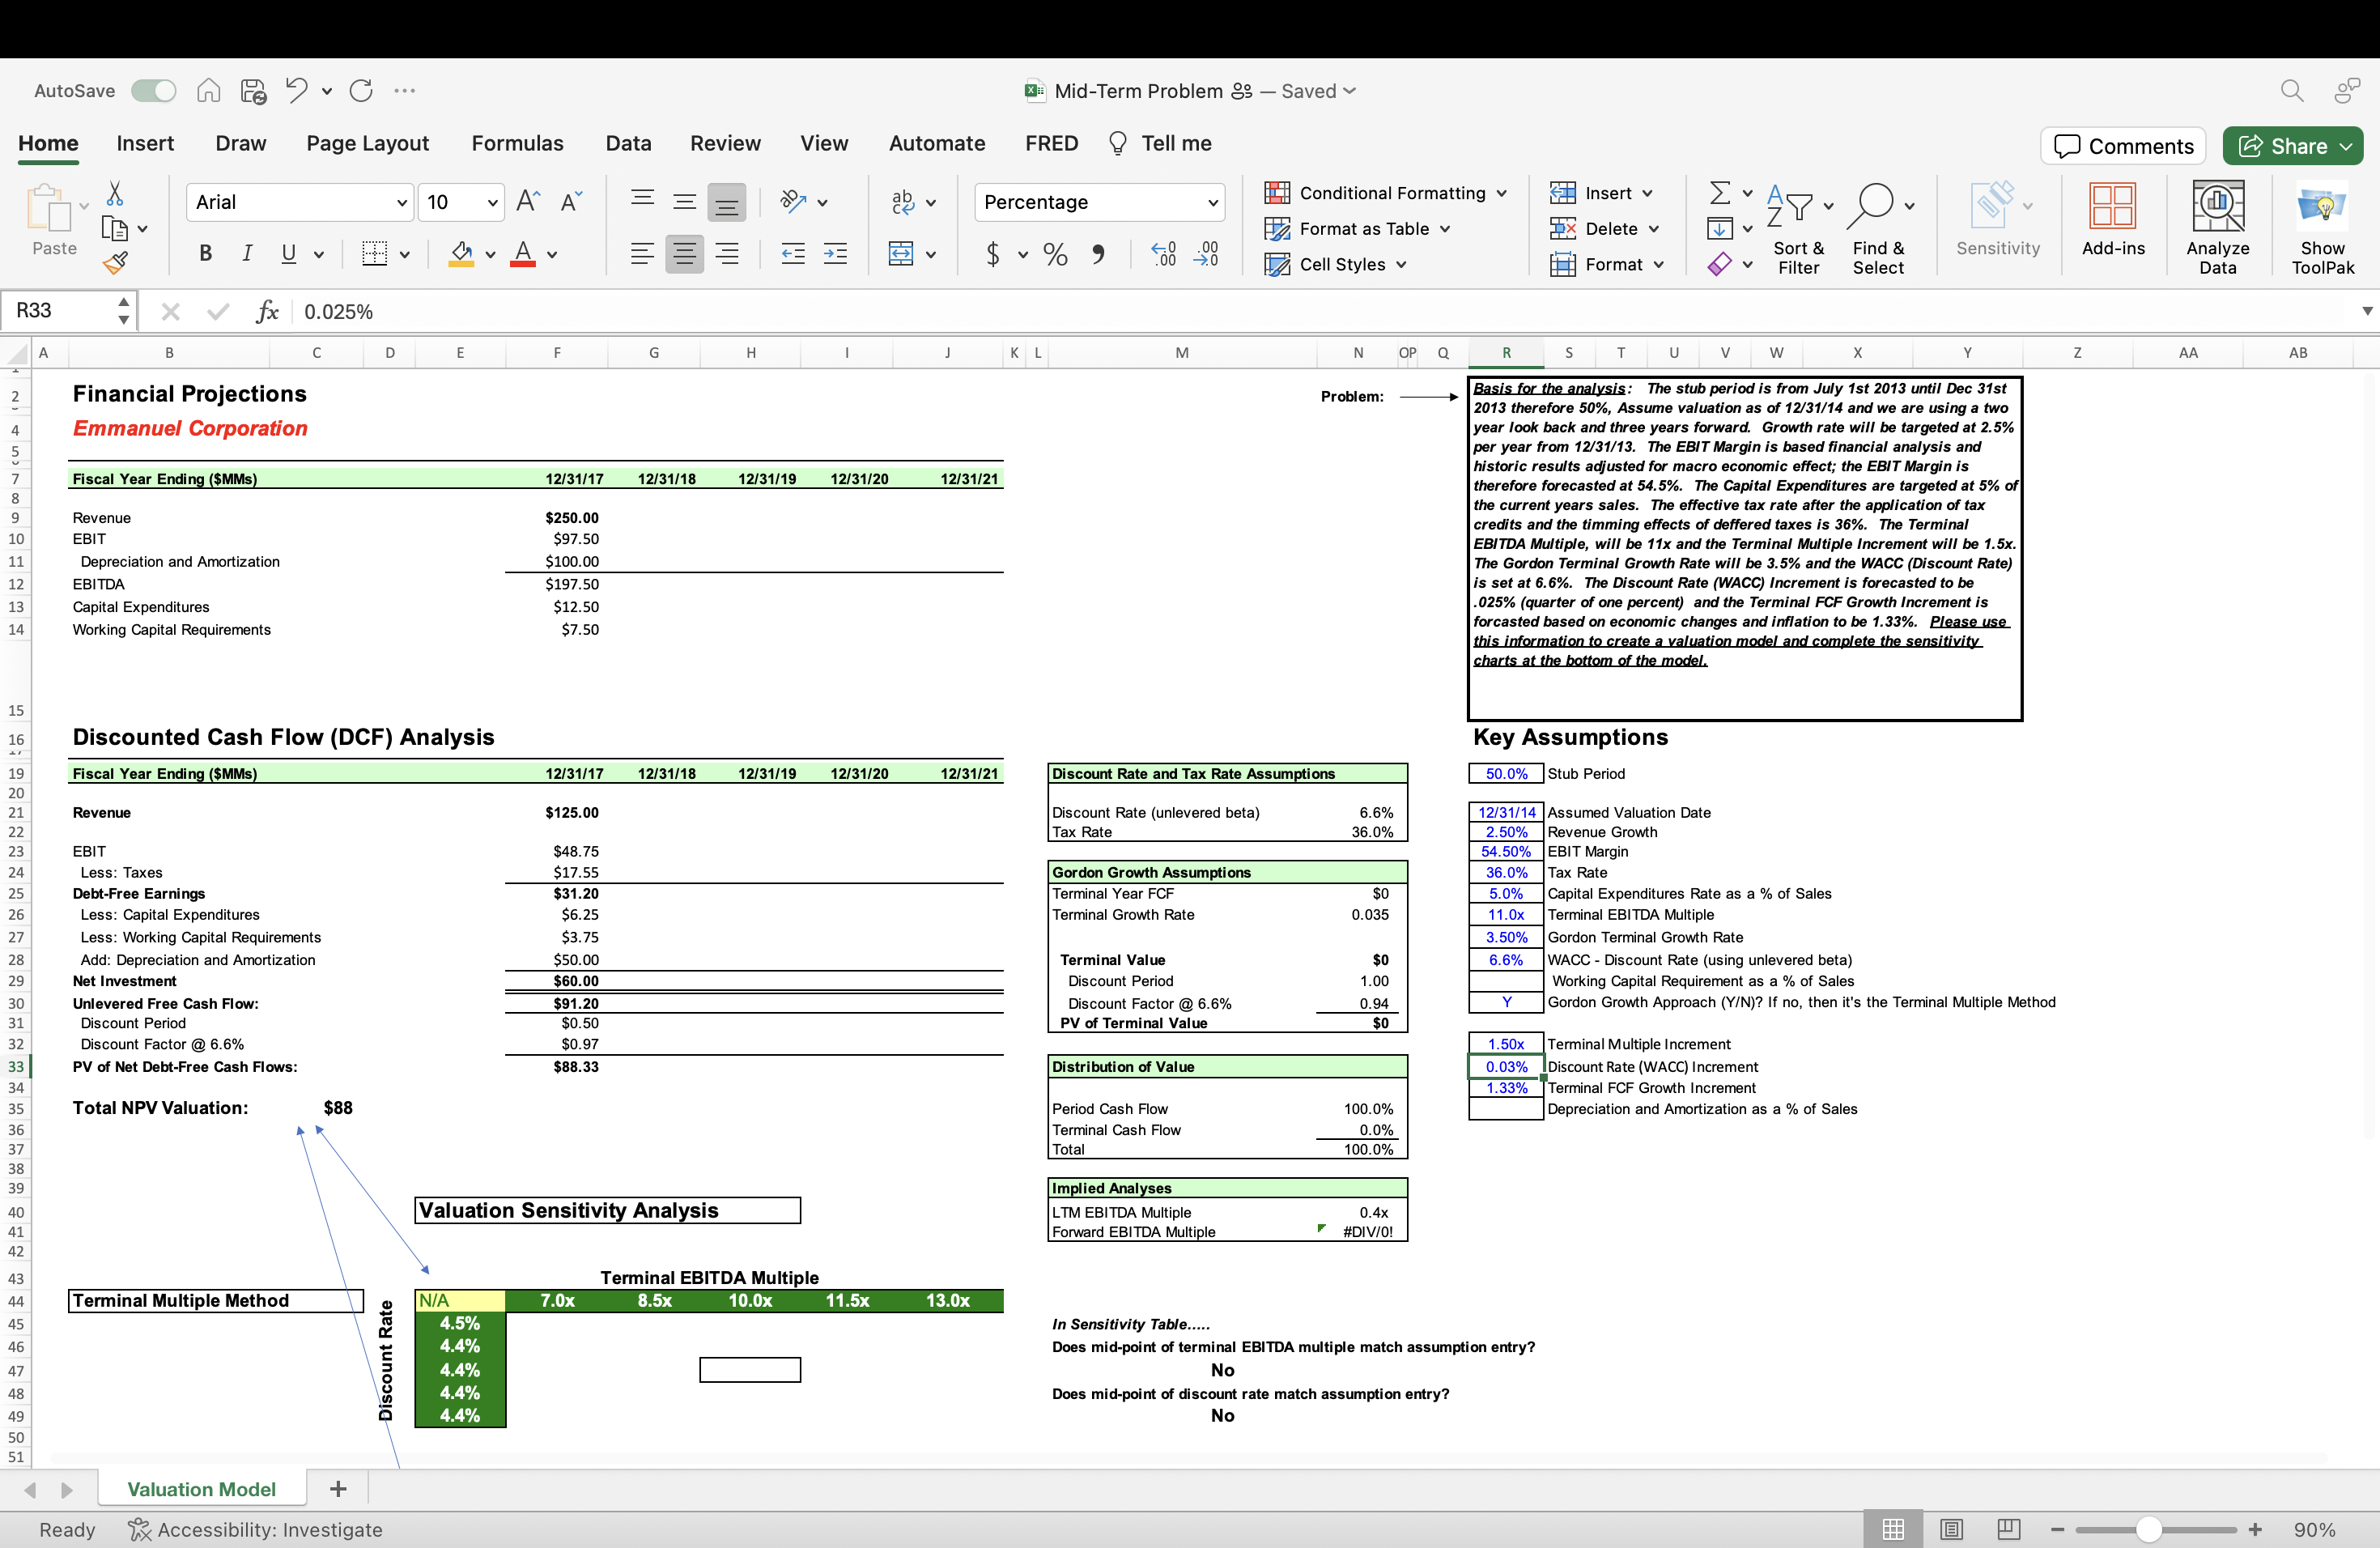
Task: Switch to the Formulas ribbon tab
Action: (x=518, y=143)
